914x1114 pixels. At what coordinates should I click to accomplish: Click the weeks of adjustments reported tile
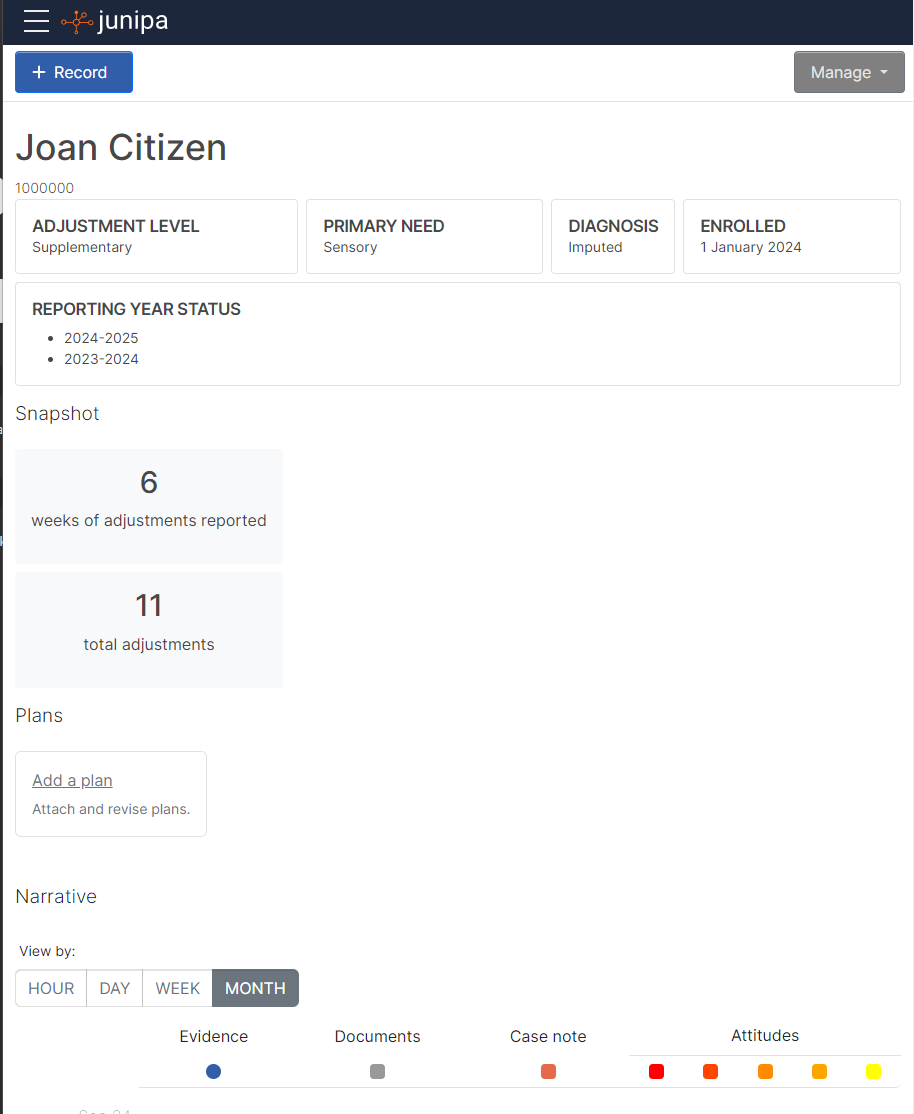[149, 506]
